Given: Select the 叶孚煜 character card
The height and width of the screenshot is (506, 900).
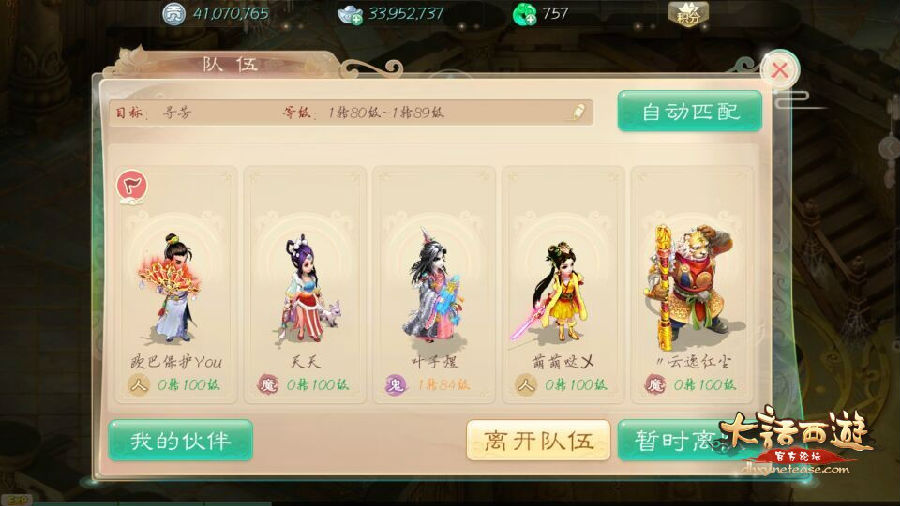Looking at the screenshot, I should pos(434,285).
